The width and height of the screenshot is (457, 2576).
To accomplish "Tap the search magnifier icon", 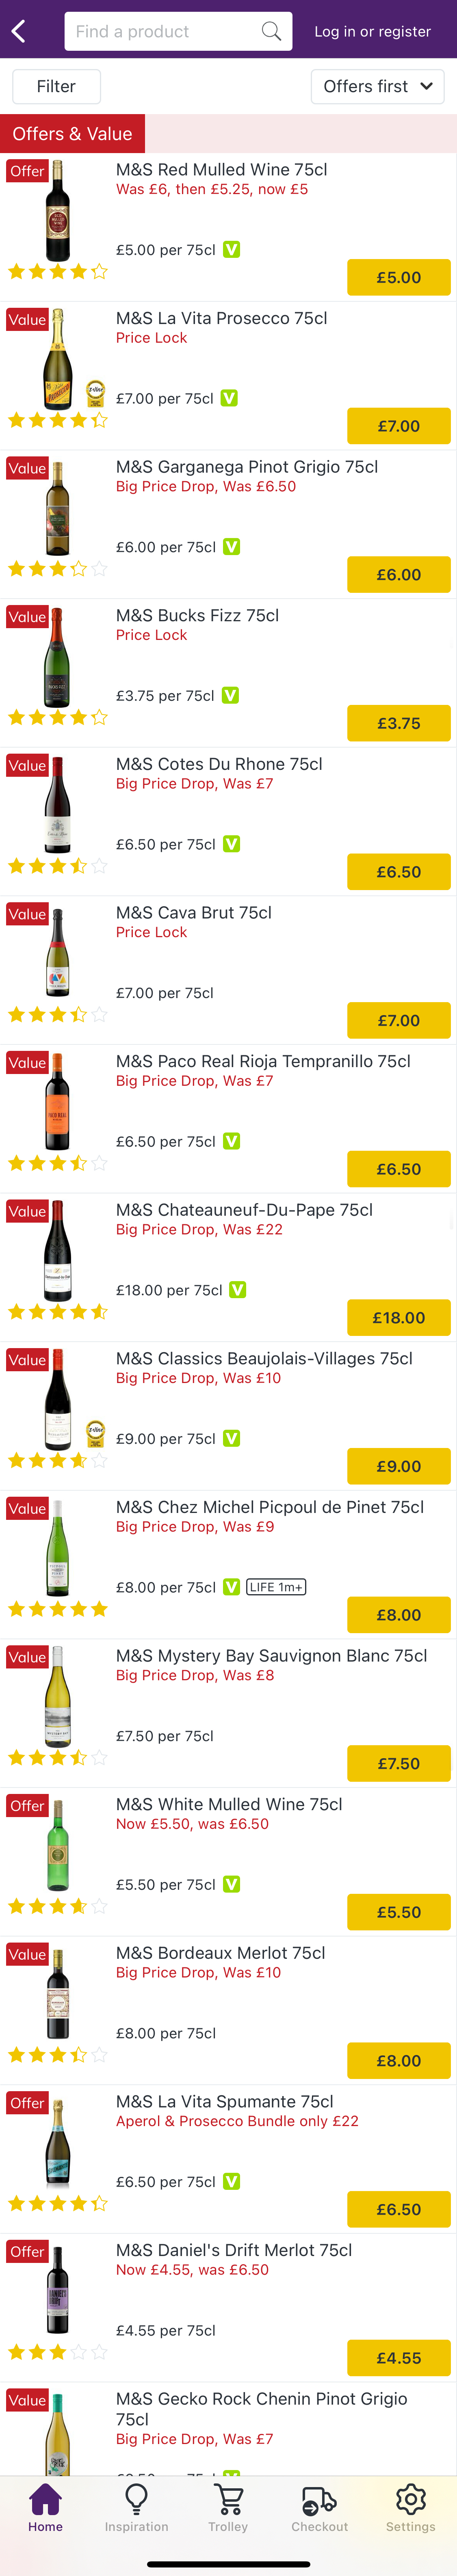I will click(x=270, y=31).
